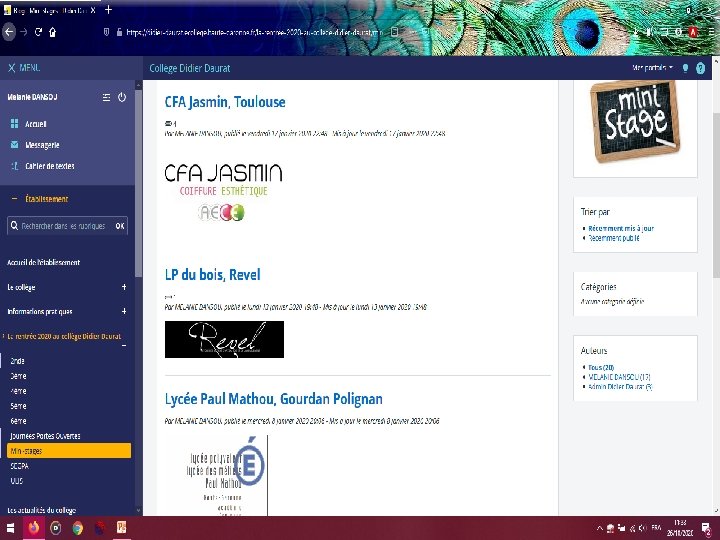
Task: Reload the page in the browser
Action: coord(38,32)
